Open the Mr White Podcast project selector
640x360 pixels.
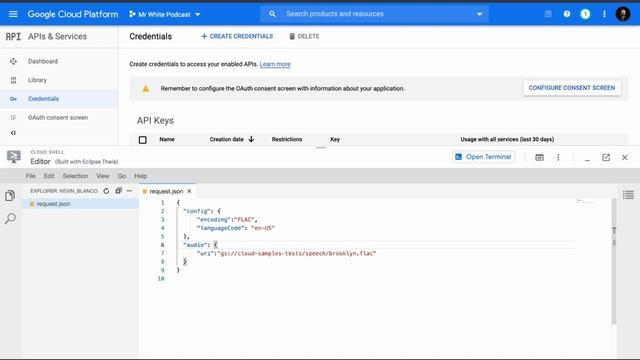164,14
